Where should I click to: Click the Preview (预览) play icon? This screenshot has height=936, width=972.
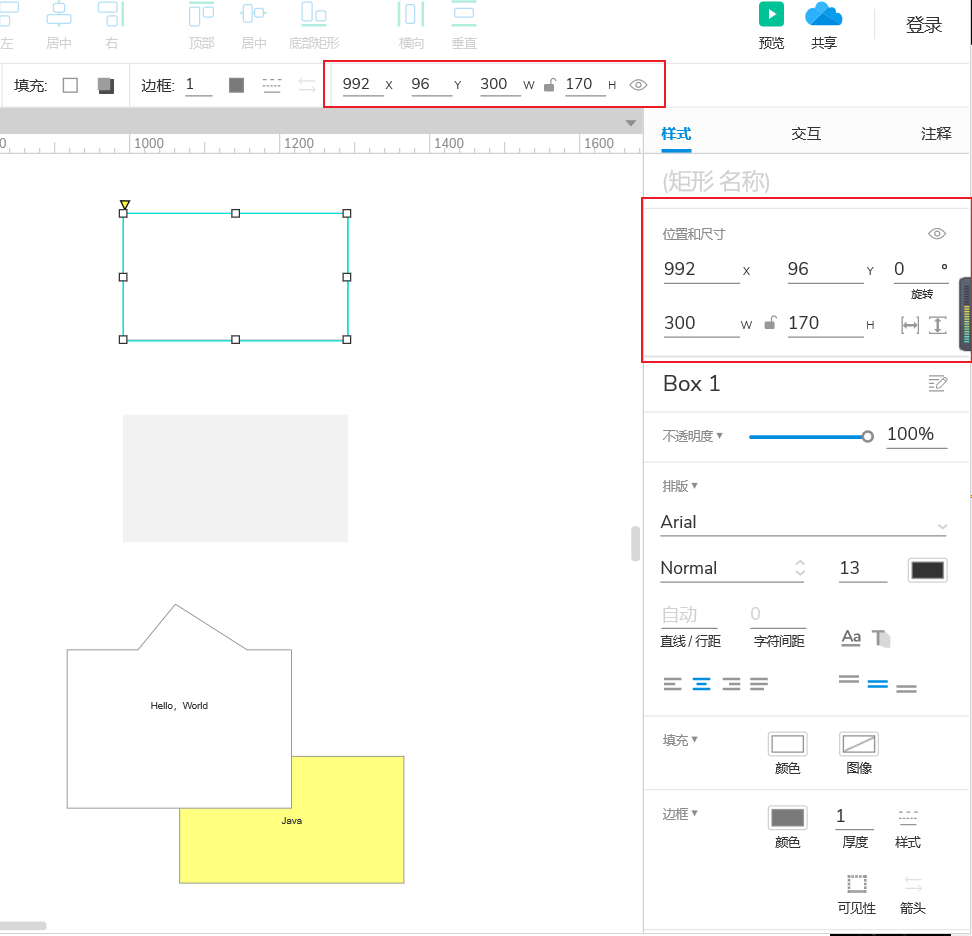771,14
